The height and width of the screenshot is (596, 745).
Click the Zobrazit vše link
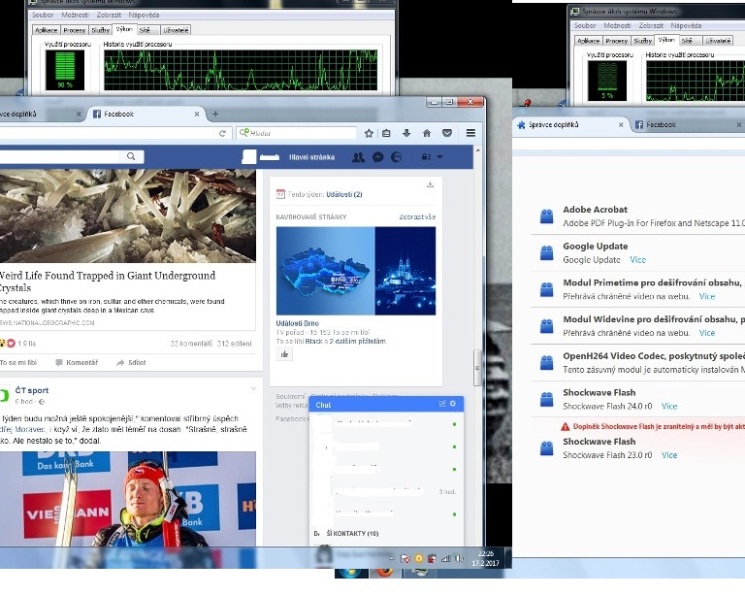click(x=417, y=217)
